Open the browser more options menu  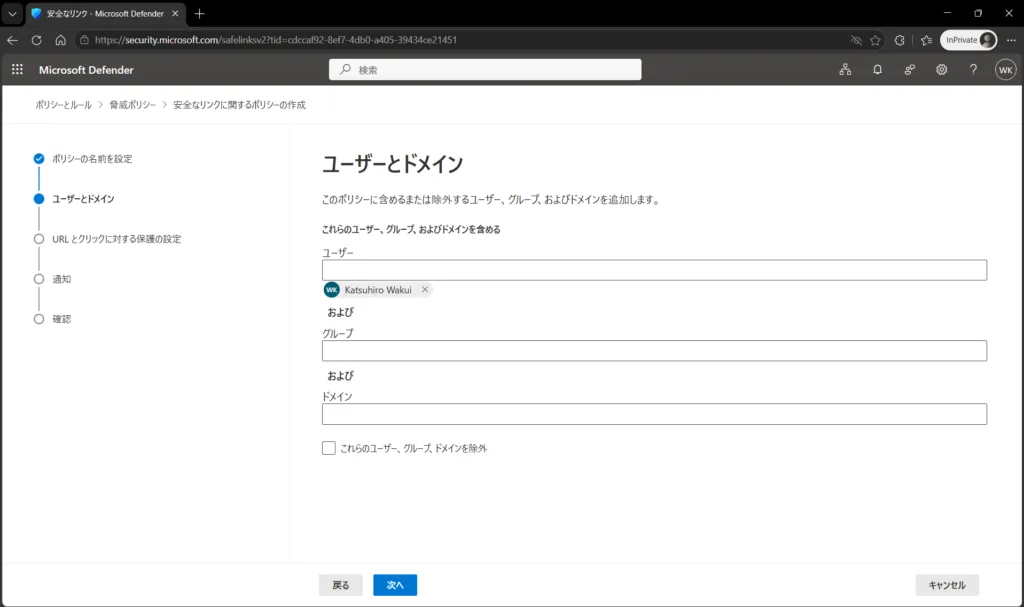point(1011,40)
